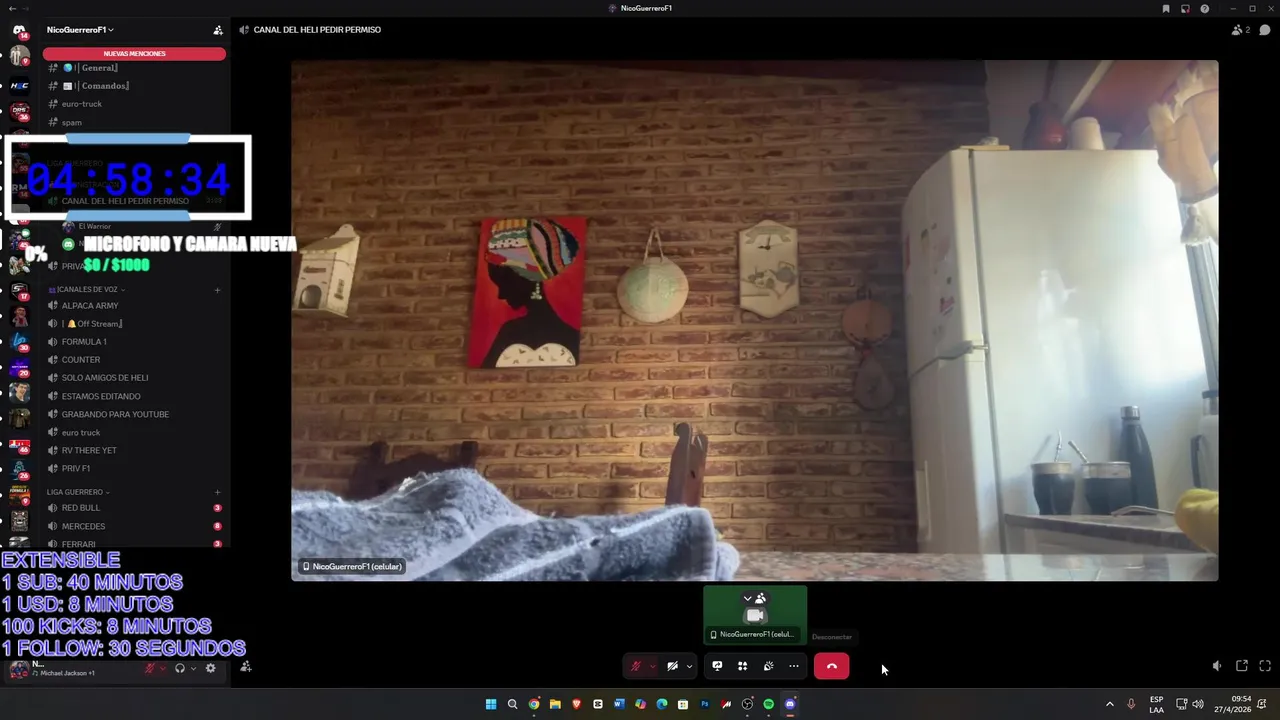Join SOLO AMIGOS DE HELI channel
The height and width of the screenshot is (720, 1280).
pos(134,378)
